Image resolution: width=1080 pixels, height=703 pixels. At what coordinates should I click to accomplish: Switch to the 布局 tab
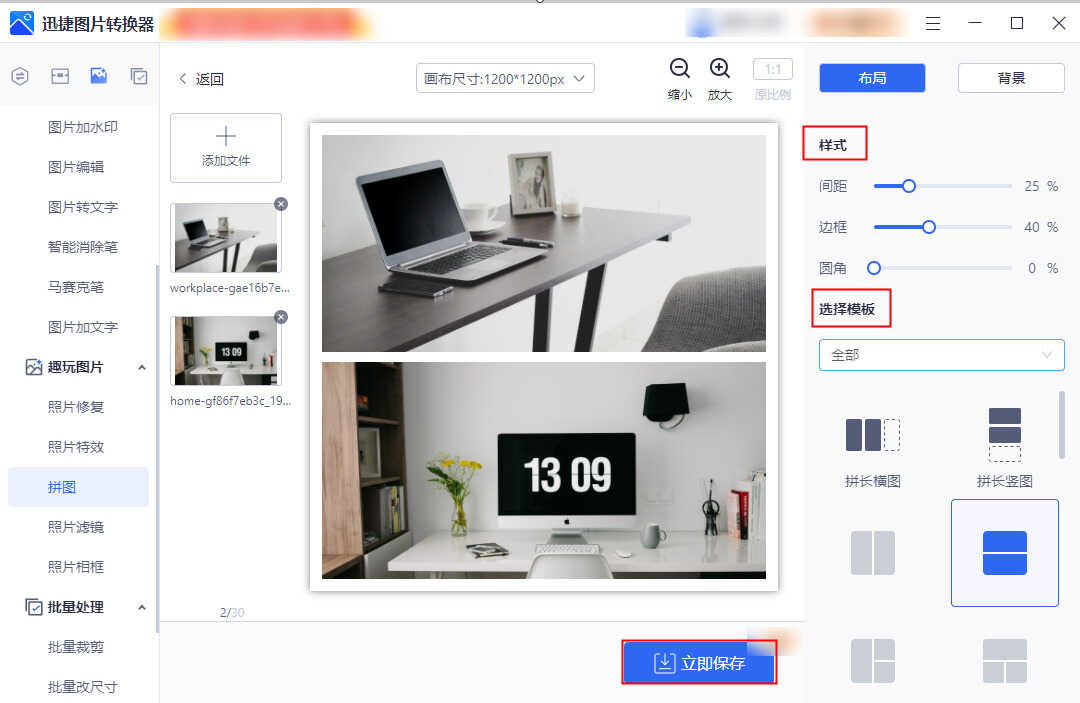pyautogui.click(x=872, y=78)
